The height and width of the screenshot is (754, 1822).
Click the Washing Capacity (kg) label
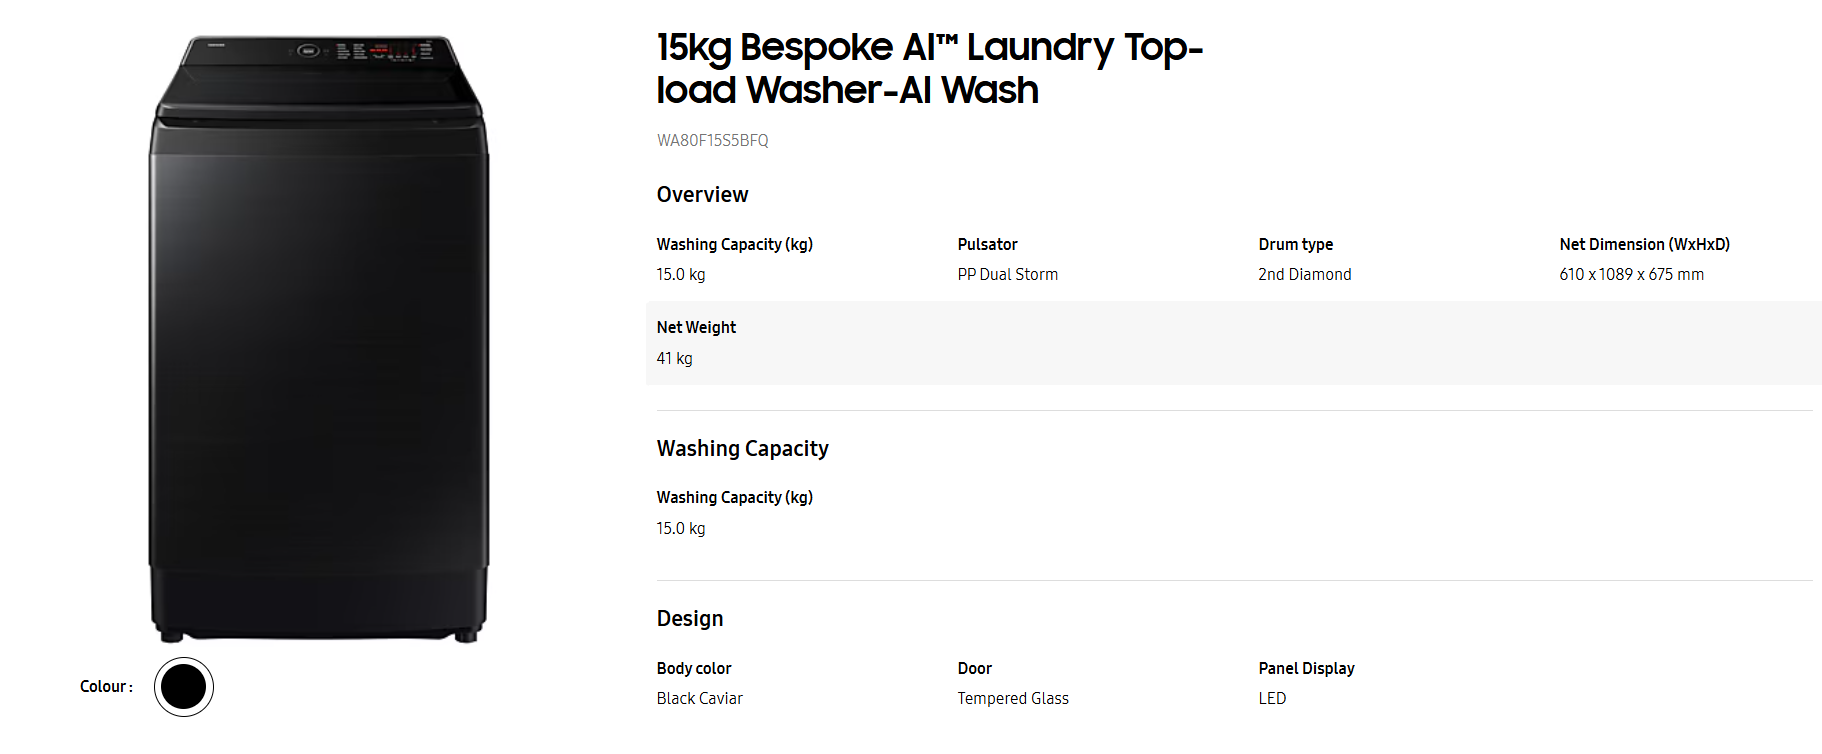point(734,244)
